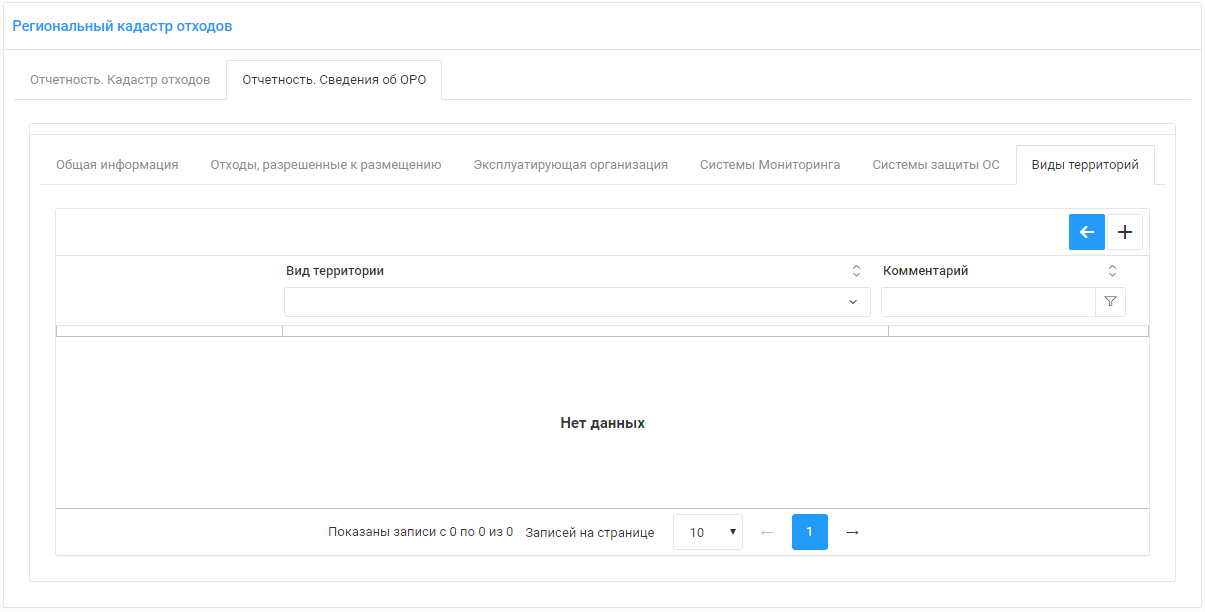Open Отходы, разрешенные к размещению tab
Screen dimensions: 1205x612
325,165
